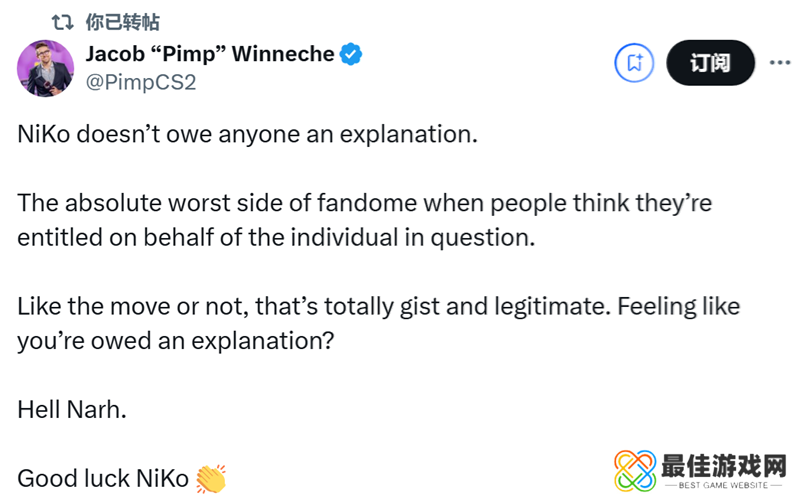Click the line 'you're owed an explanation?'

point(174,340)
